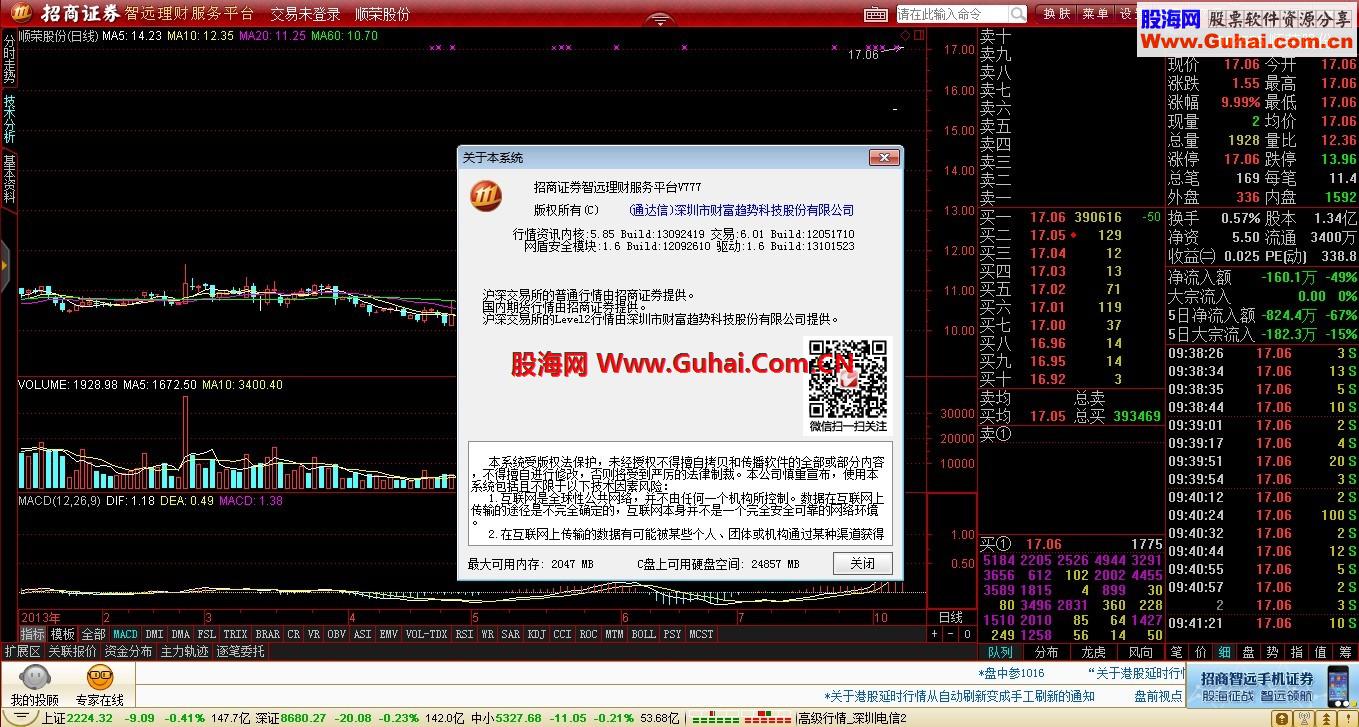Select the 笔 tick tab

(x=1177, y=652)
